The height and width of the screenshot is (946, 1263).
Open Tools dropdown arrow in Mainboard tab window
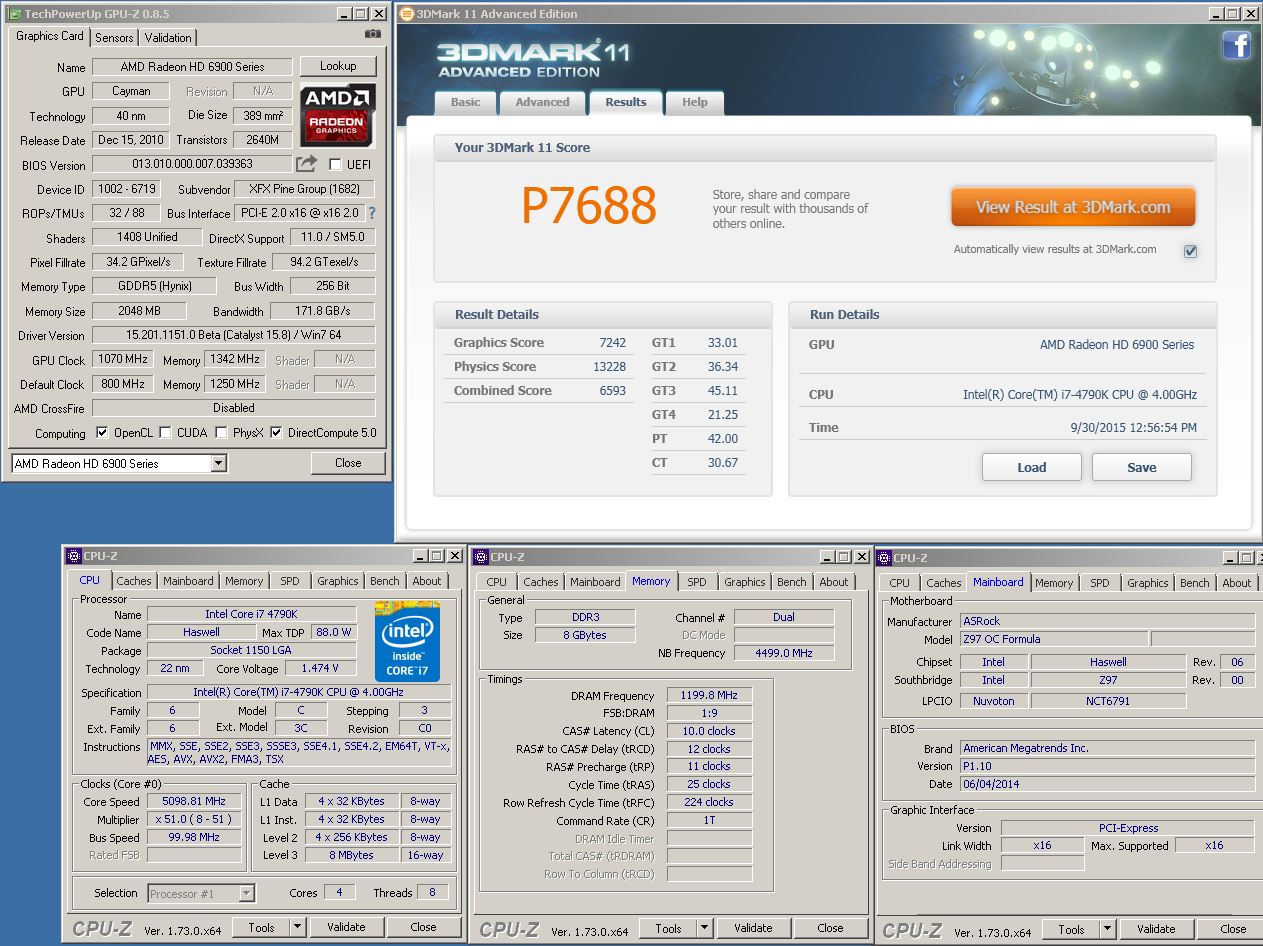pyautogui.click(x=1107, y=929)
